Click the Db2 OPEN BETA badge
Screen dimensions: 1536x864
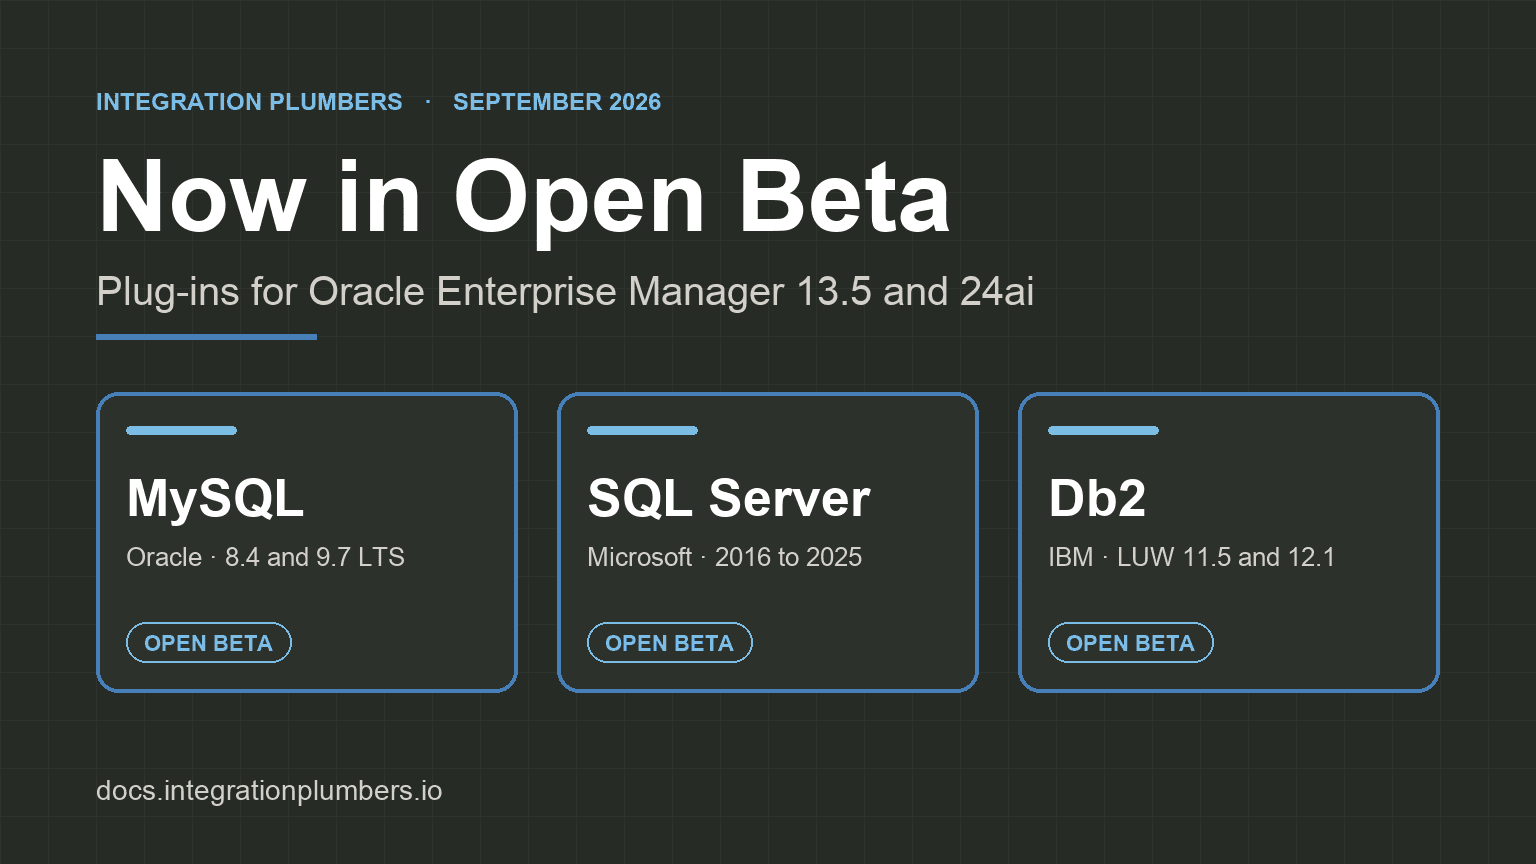coord(1130,643)
